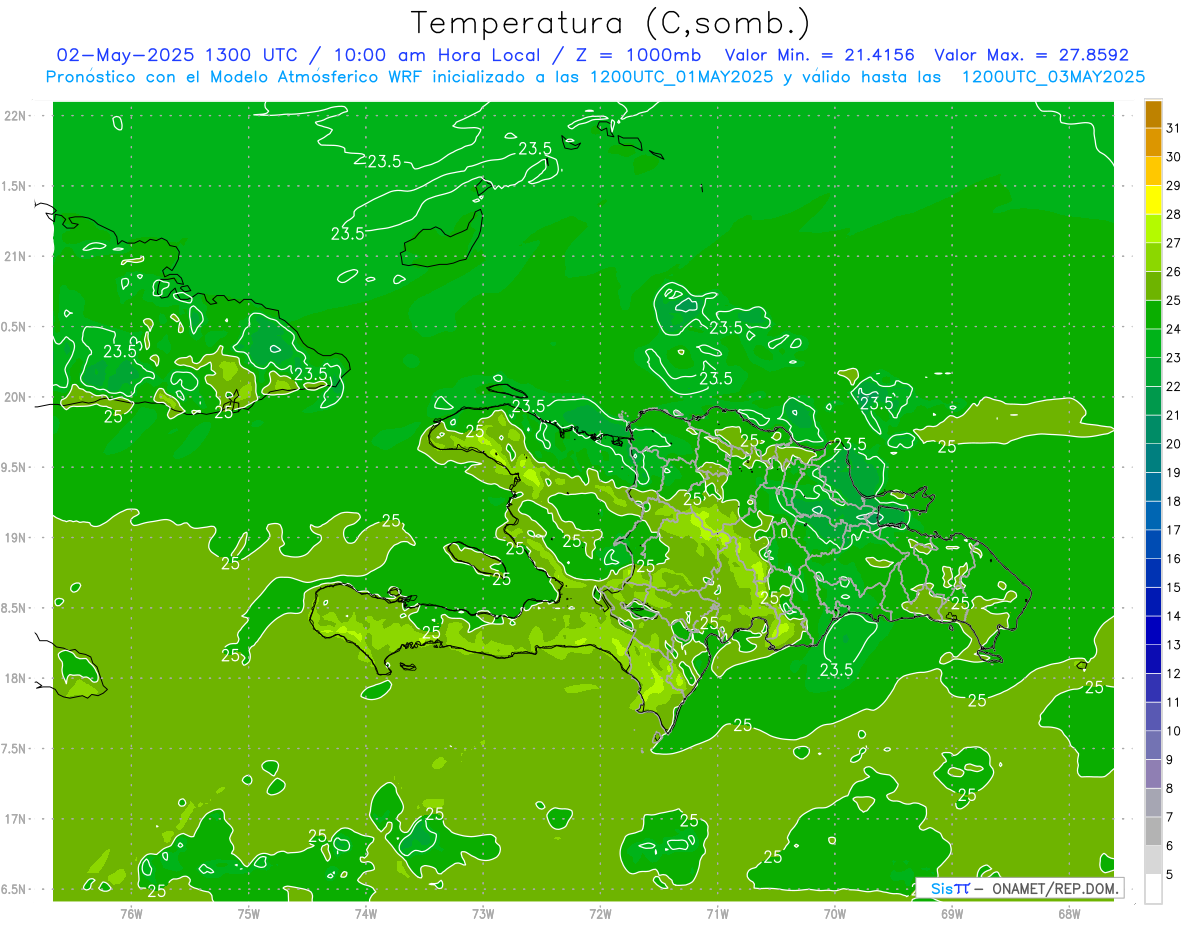The image size is (1200, 927).
Task: Click the "75W" longitude axis label
Action: point(248,913)
